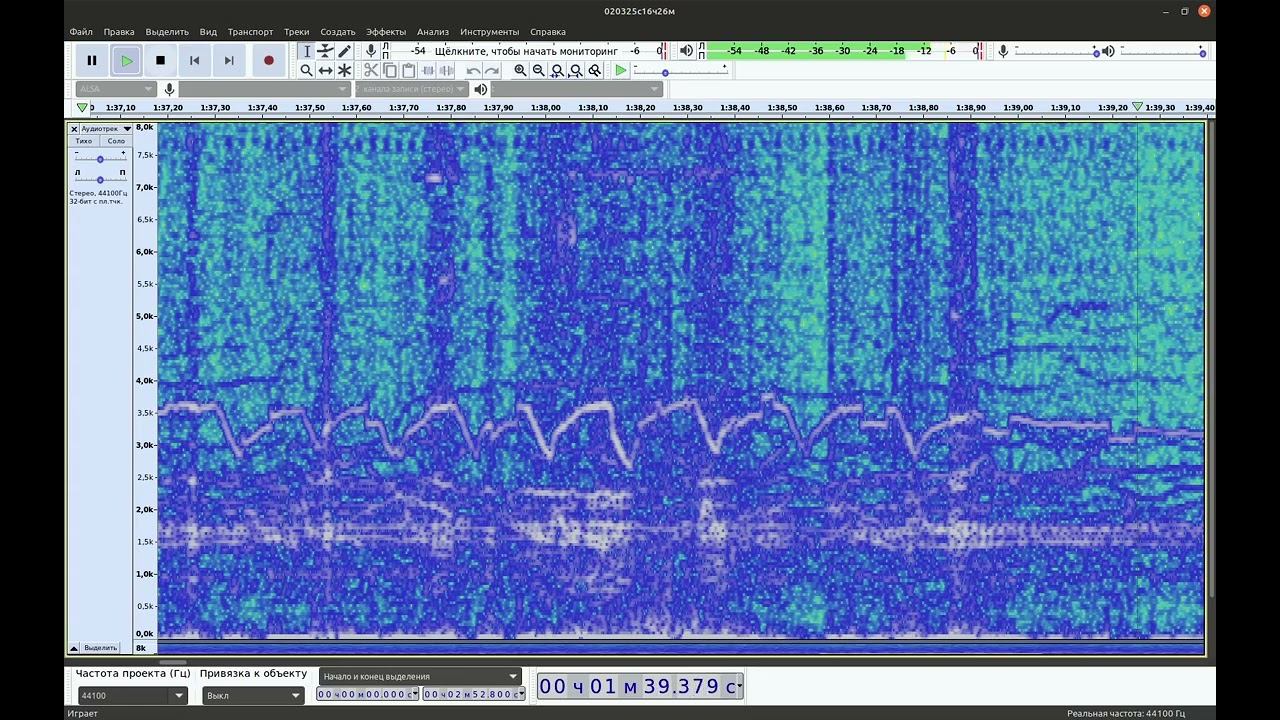Close the audio track with its X button

(x=74, y=129)
